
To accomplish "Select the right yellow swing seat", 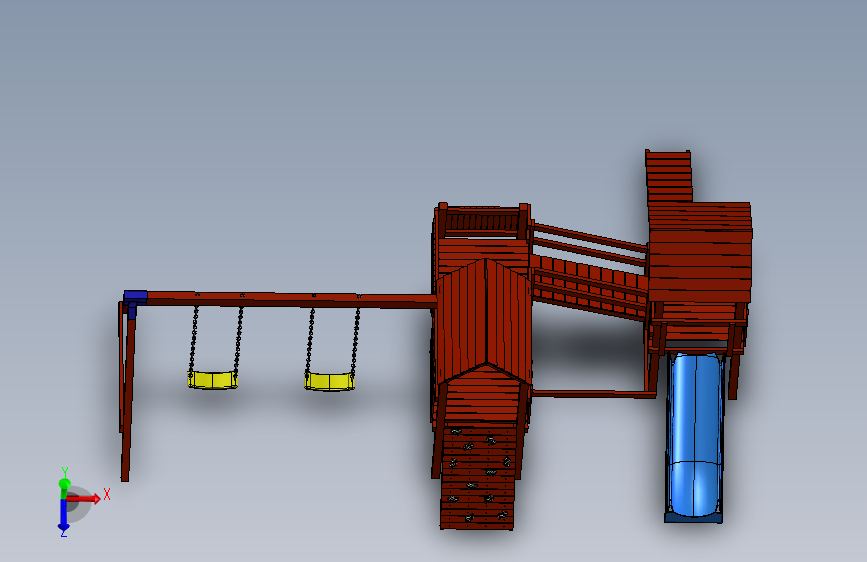I will click(330, 381).
